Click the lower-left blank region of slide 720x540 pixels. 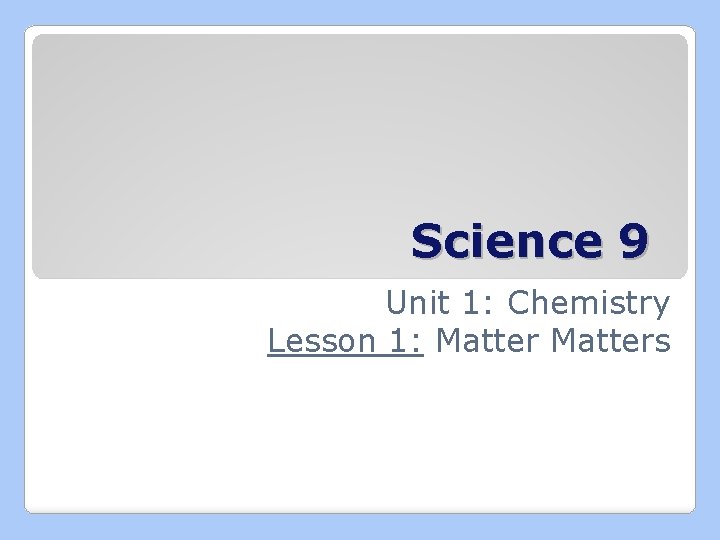[120, 450]
